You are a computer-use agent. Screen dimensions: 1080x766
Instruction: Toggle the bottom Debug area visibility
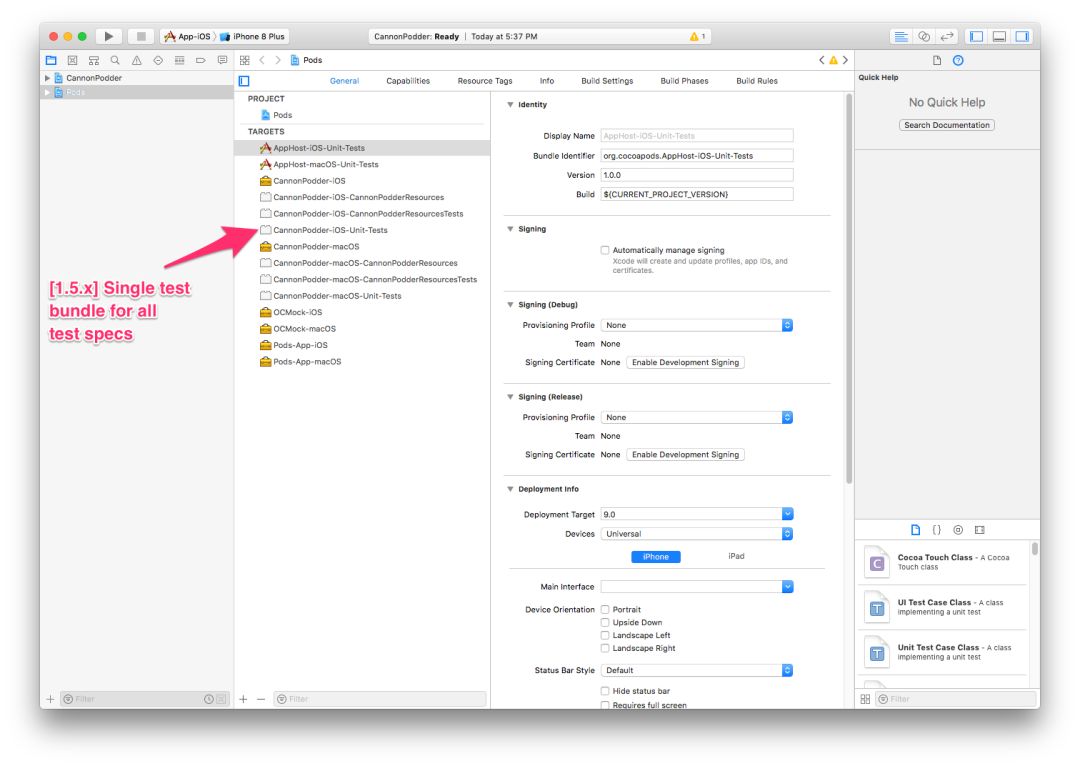pyautogui.click(x=999, y=37)
